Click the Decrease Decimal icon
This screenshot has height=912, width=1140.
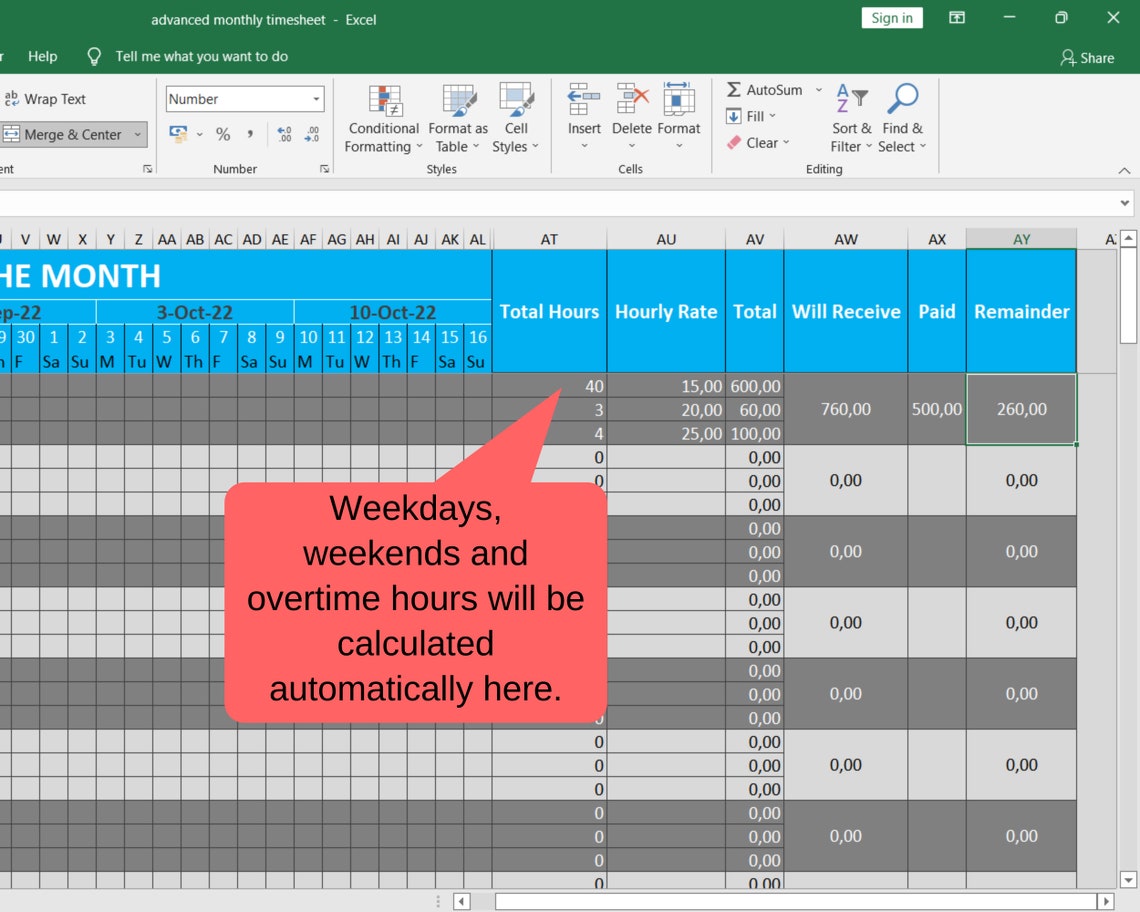[x=311, y=132]
